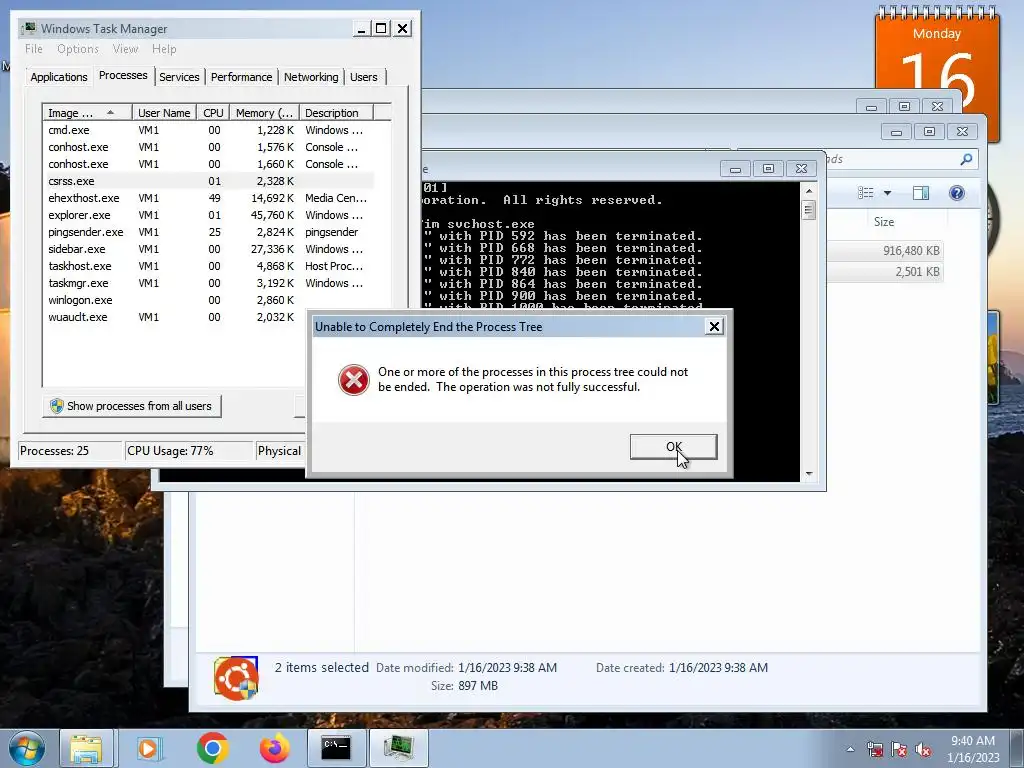The height and width of the screenshot is (768, 1024).
Task: Open the Options menu in Task Manager
Action: click(78, 49)
